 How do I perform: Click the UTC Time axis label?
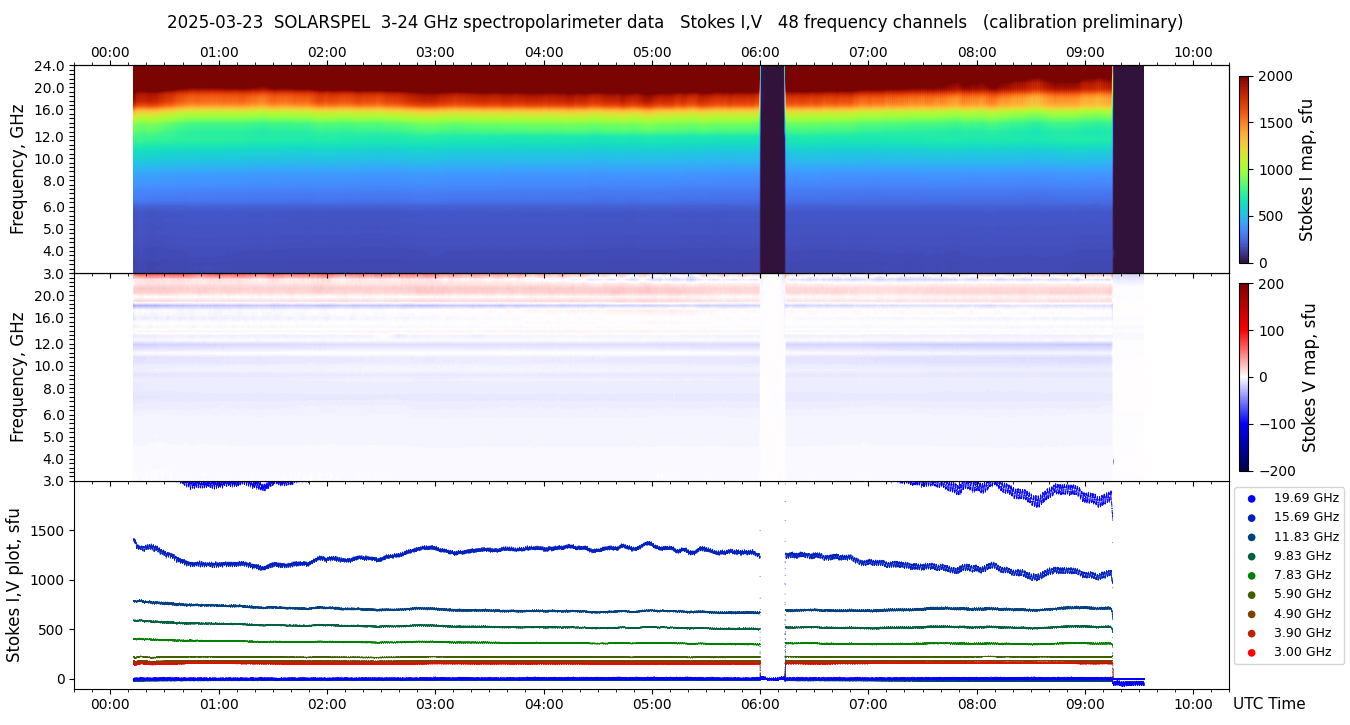point(1268,704)
